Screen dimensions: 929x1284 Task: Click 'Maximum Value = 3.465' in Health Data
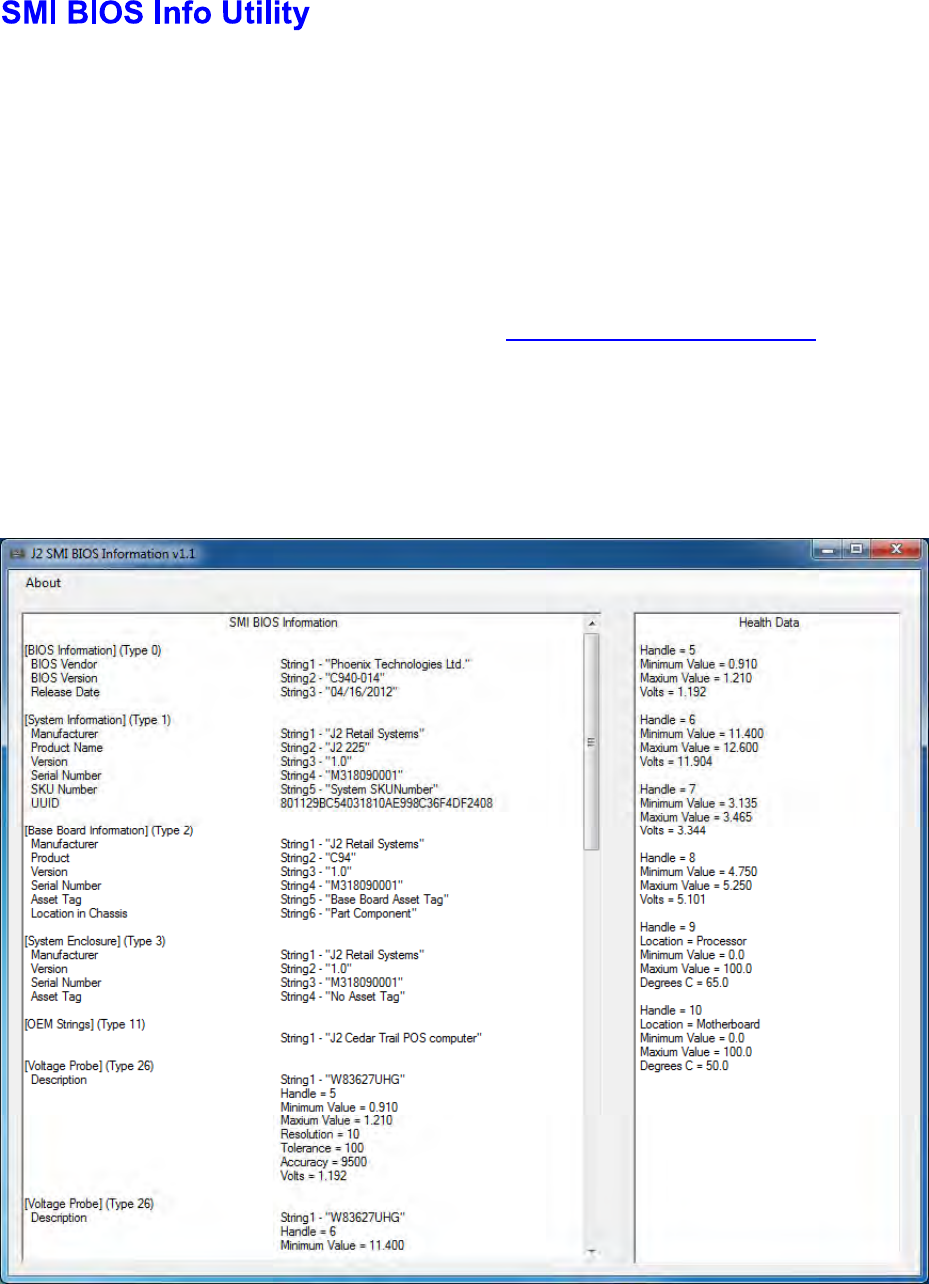pos(697,818)
